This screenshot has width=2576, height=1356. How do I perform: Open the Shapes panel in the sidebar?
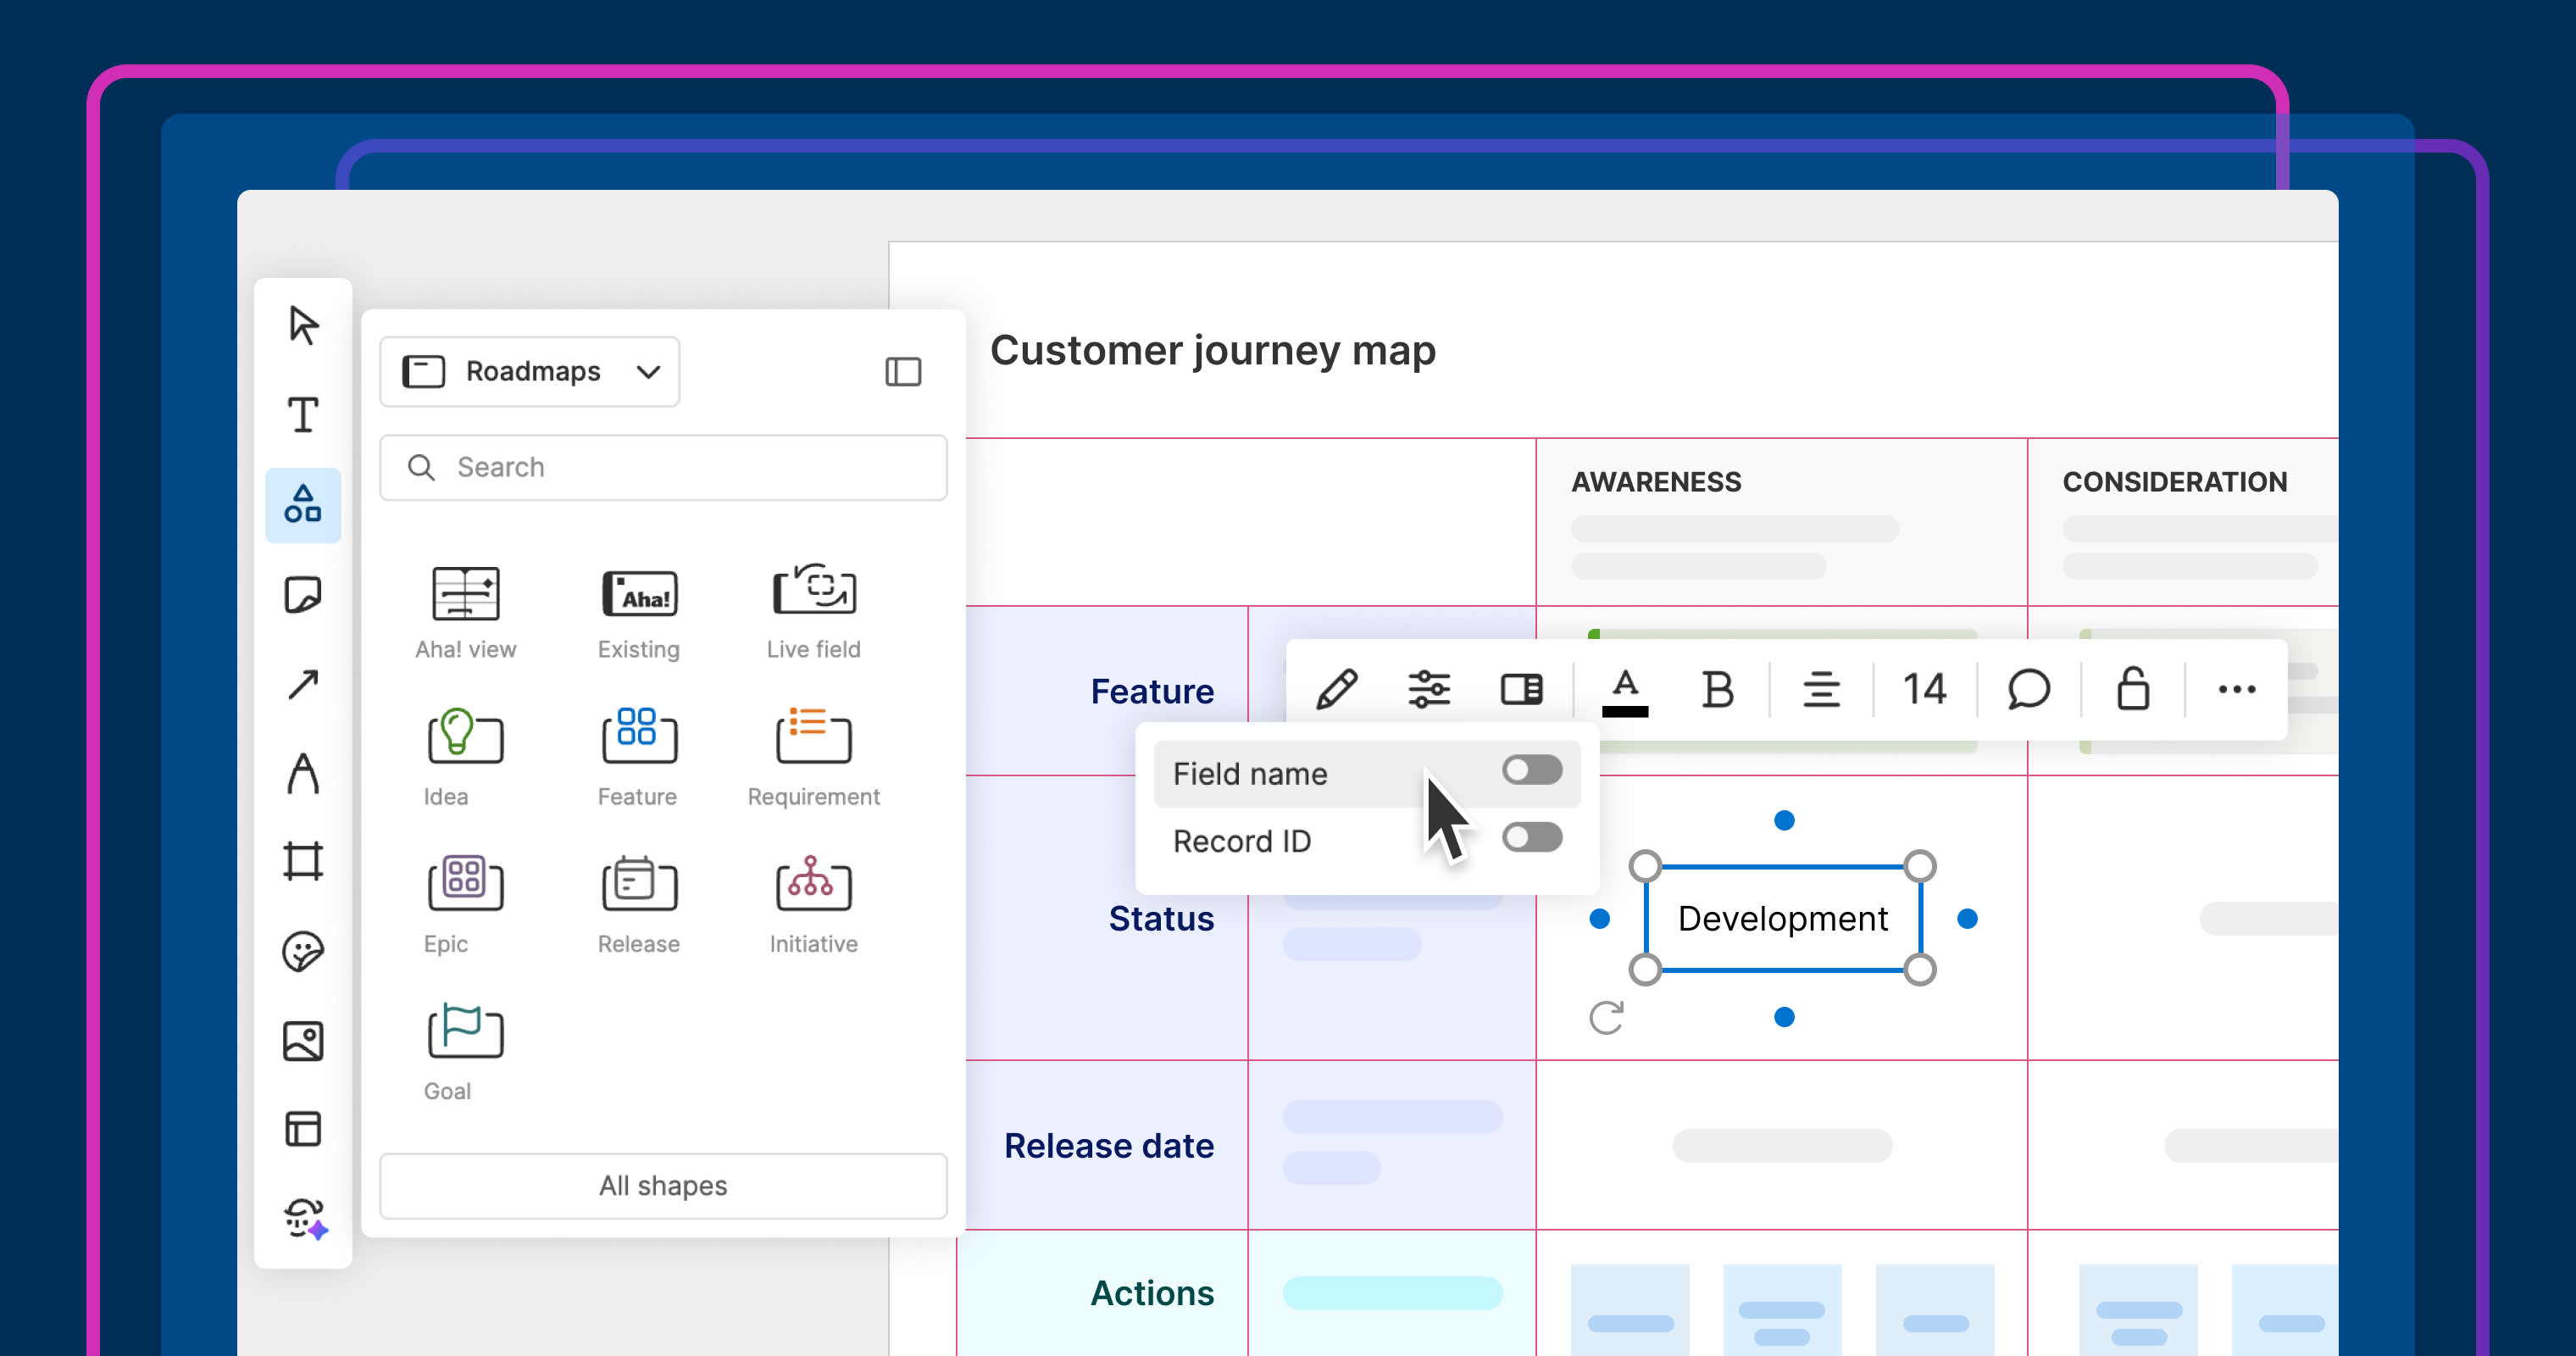303,505
